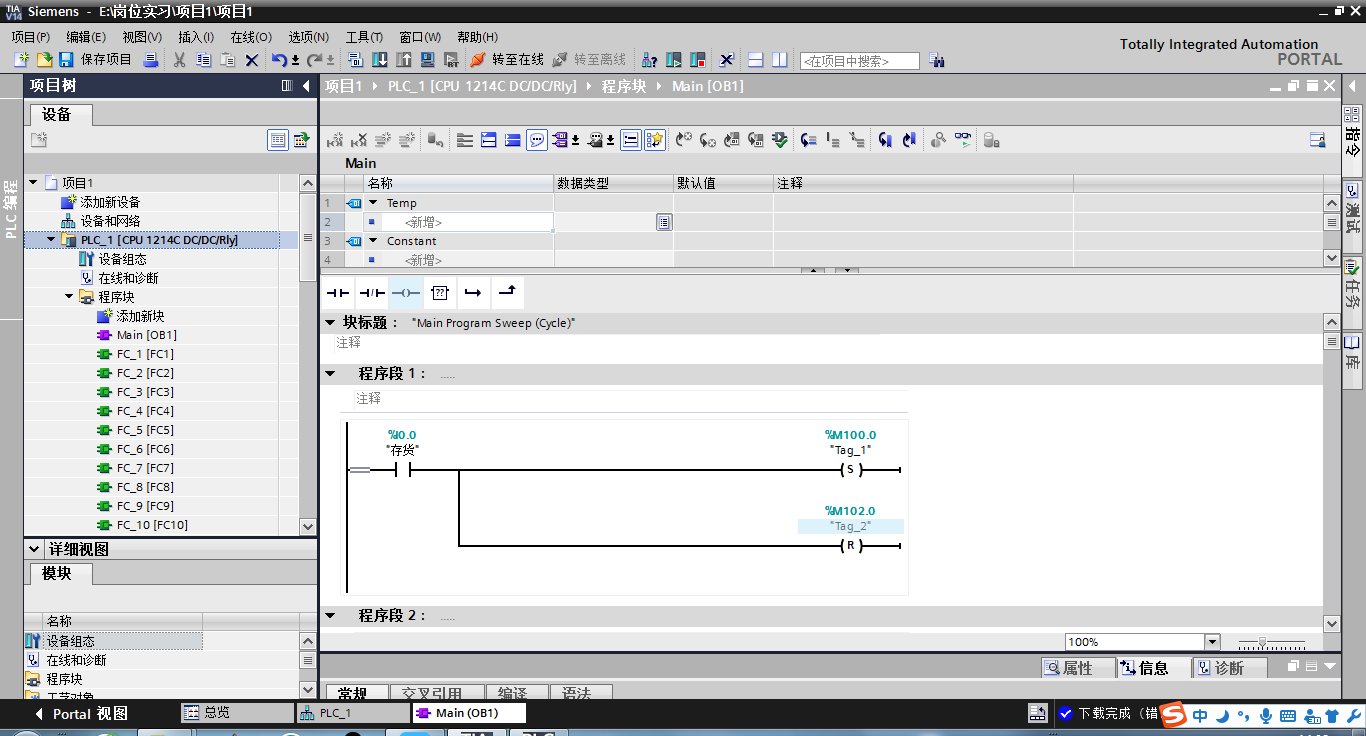The width and height of the screenshot is (1366, 736).
Task: Insert an empty box instruction
Action: click(439, 293)
